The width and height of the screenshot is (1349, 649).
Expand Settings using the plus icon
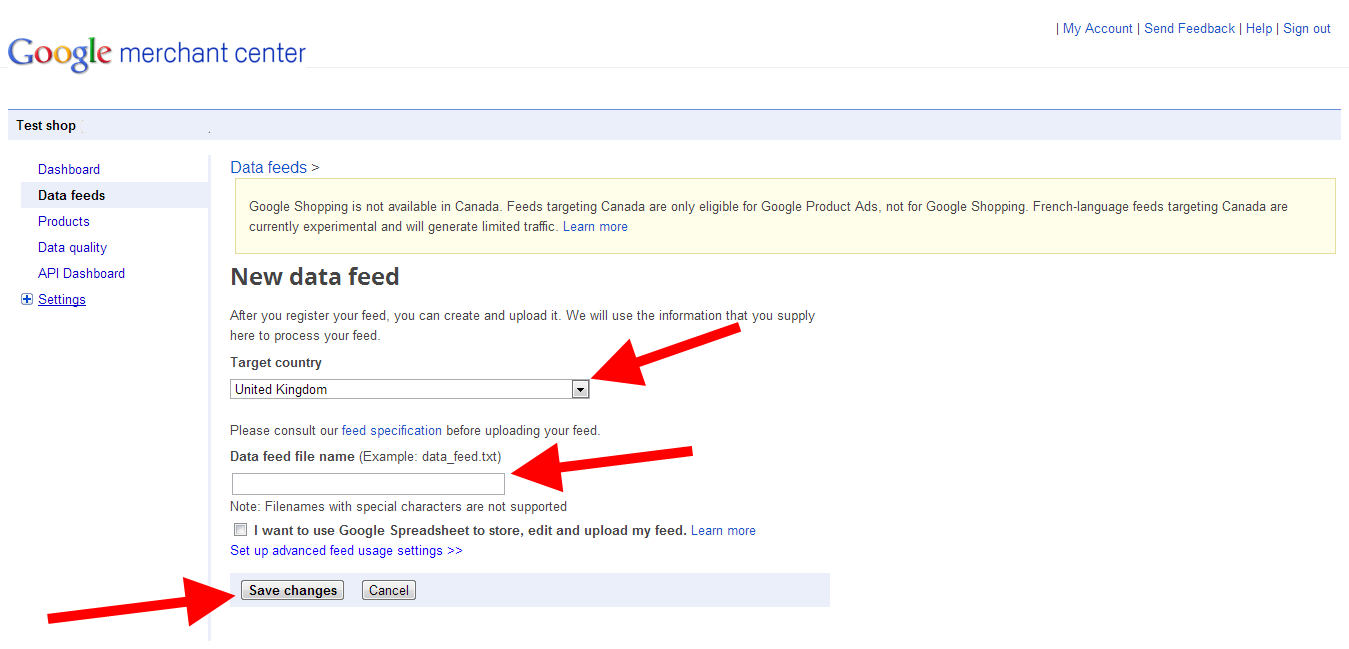pos(27,299)
